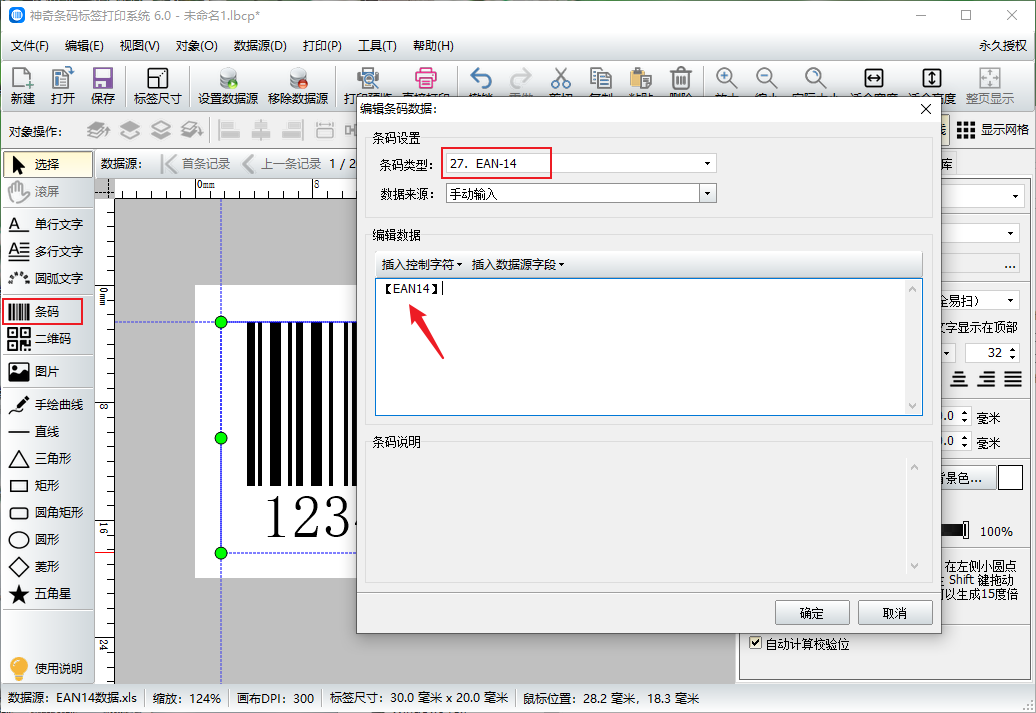Viewport: 1036px width, 713px height.
Task: Go to previous record (上一条记录)
Action: pos(281,163)
